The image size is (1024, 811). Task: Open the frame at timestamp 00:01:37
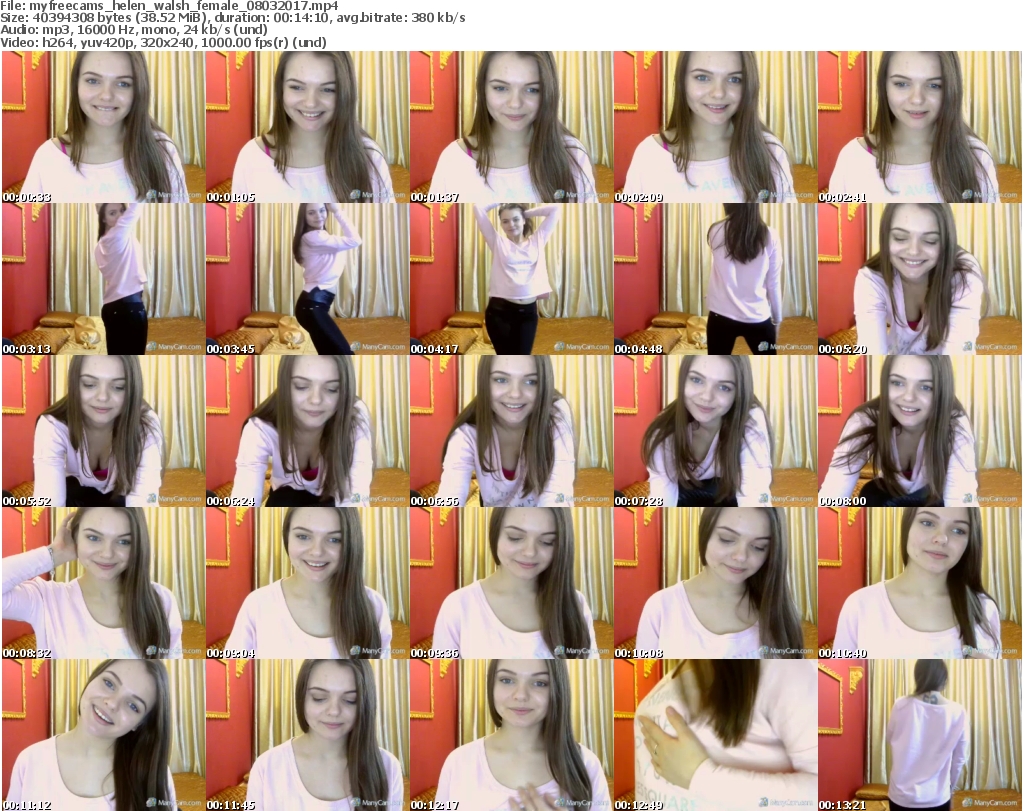pyautogui.click(x=511, y=127)
